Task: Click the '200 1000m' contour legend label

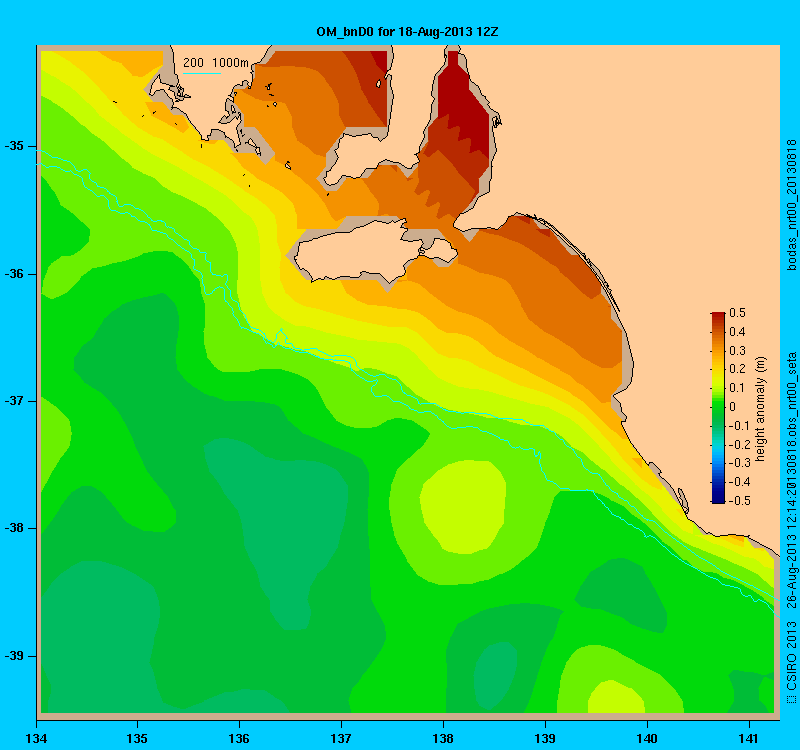Action: coord(216,63)
